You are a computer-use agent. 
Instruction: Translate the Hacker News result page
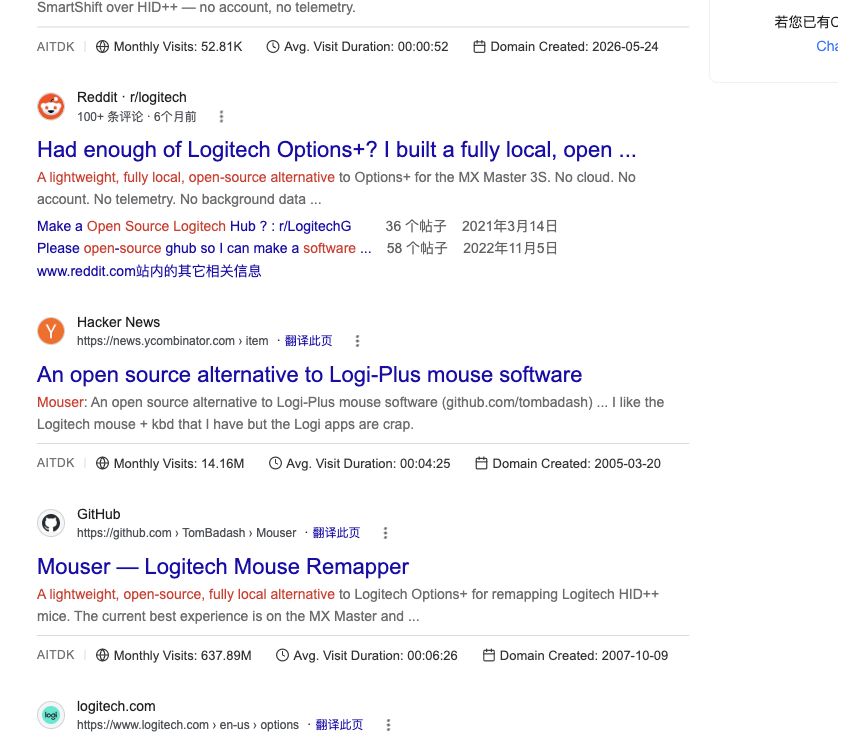(x=308, y=341)
